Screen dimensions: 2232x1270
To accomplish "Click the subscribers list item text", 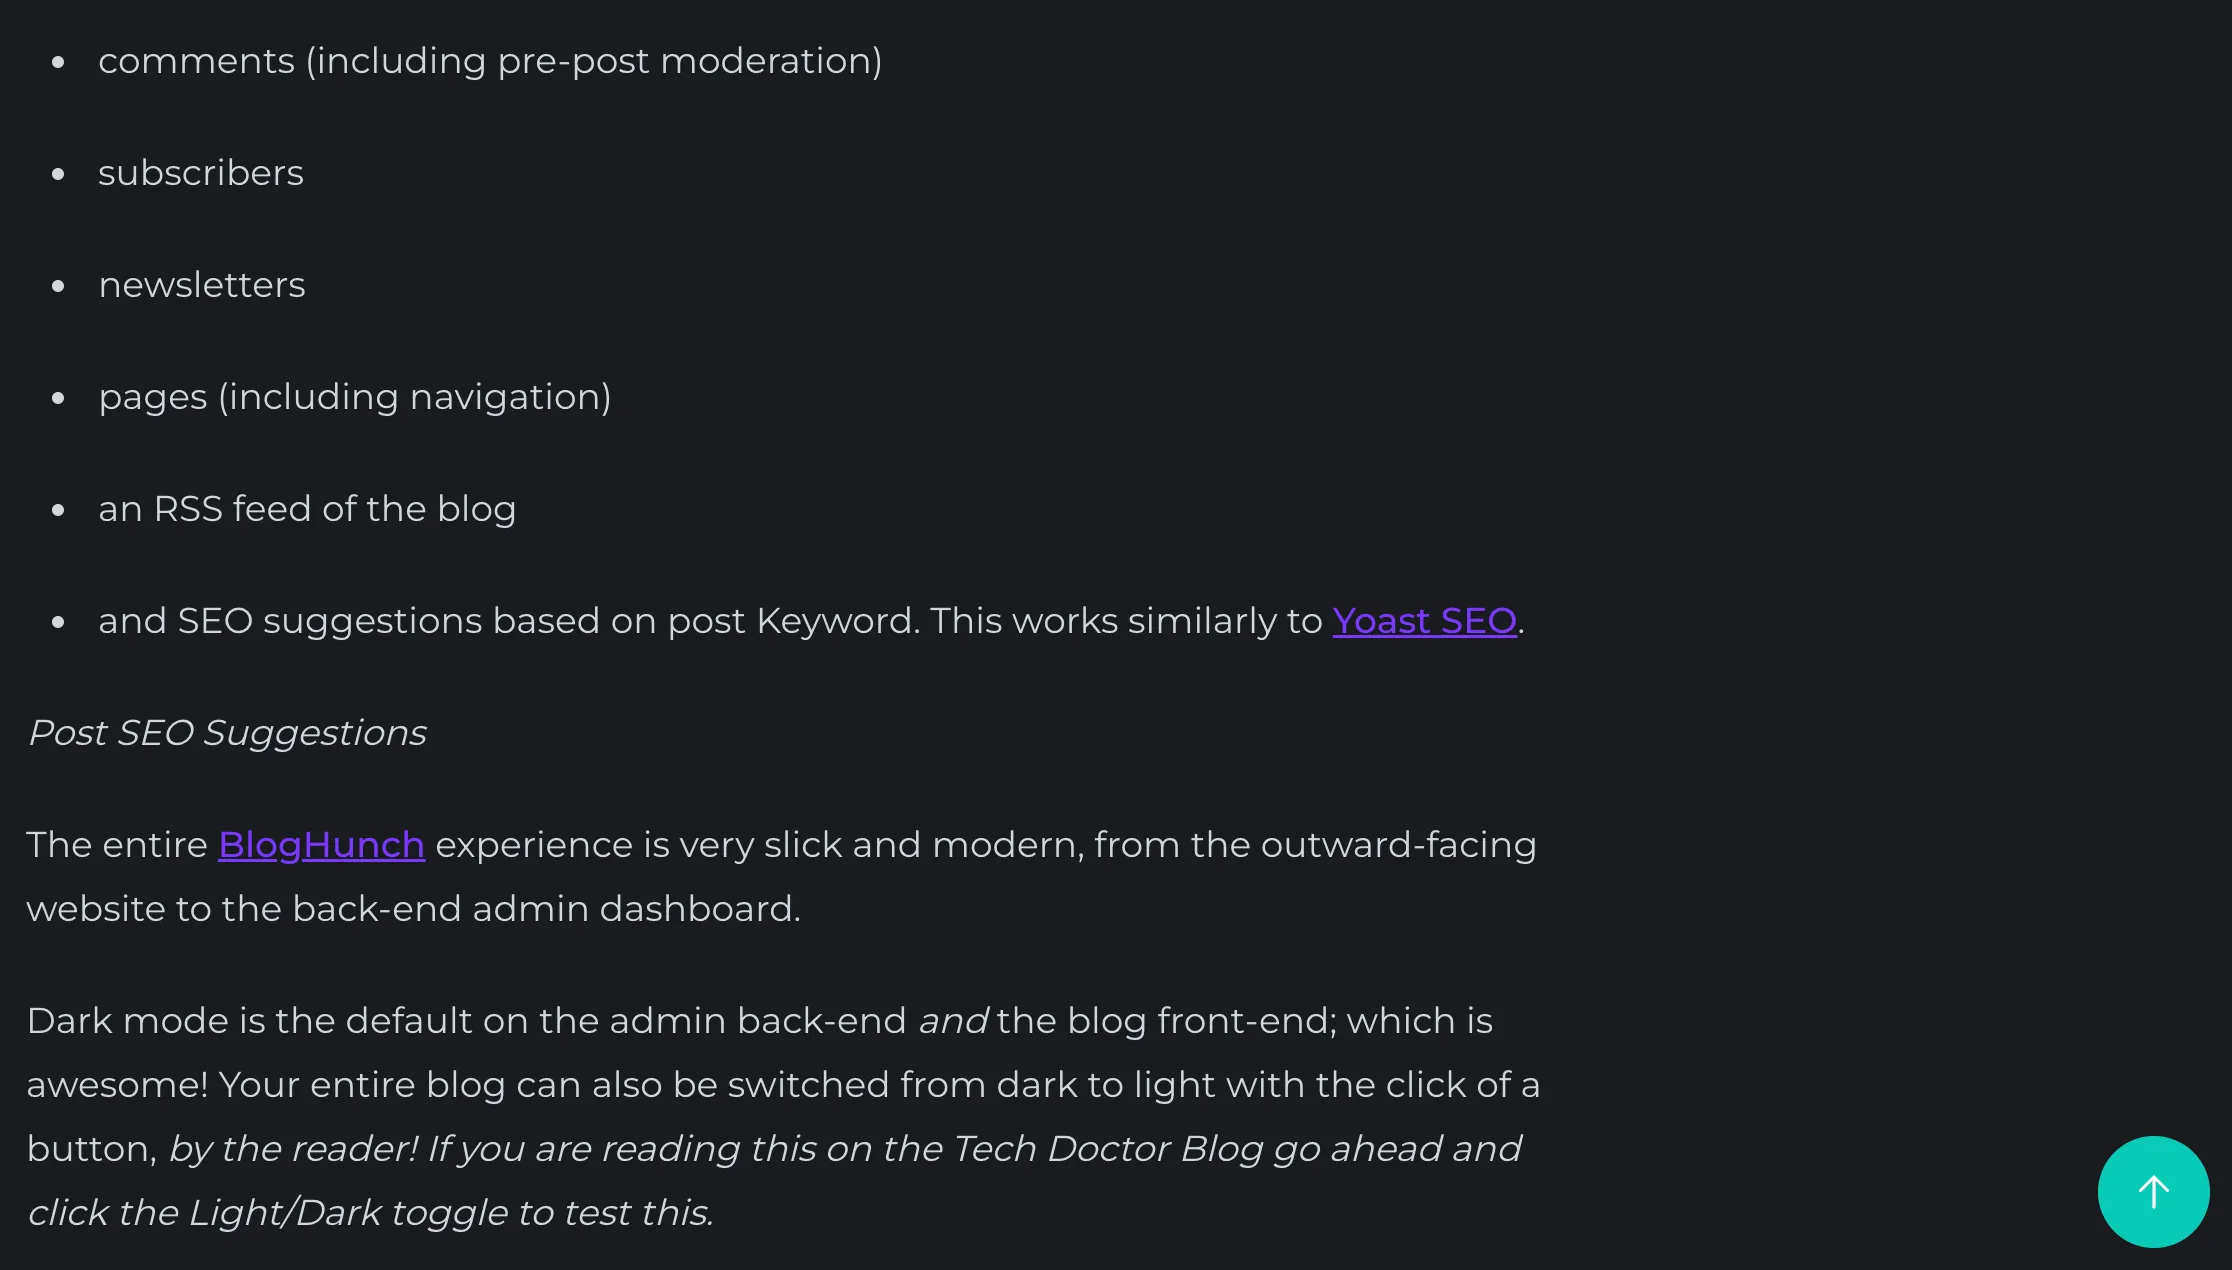I will [201, 173].
